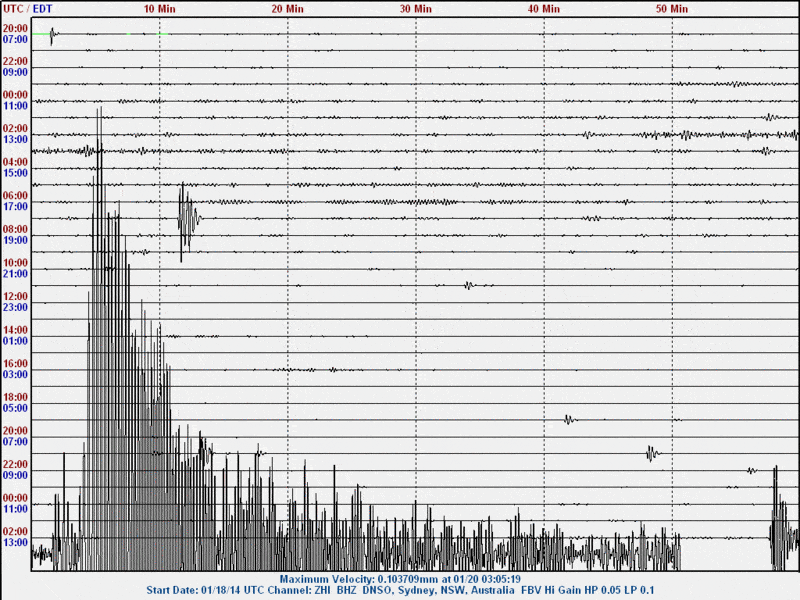Image resolution: width=800 pixels, height=600 pixels.
Task: Select the "20 Min" column label
Action: pos(287,9)
